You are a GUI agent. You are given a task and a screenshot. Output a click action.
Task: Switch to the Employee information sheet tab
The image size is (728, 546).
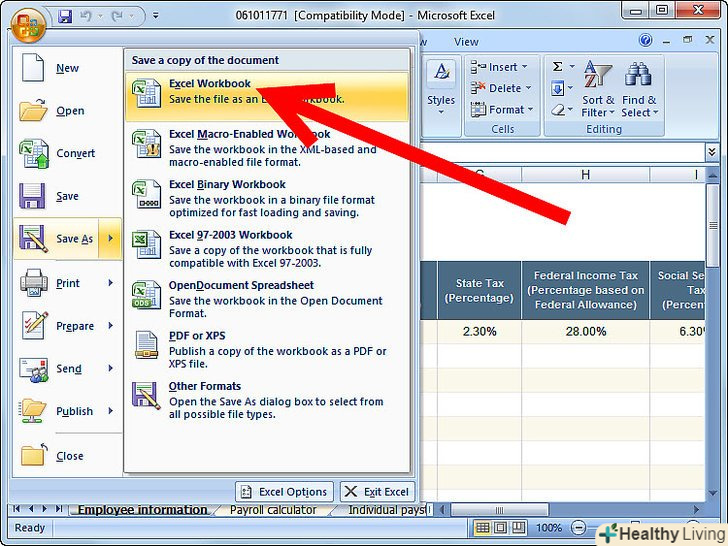coord(142,510)
